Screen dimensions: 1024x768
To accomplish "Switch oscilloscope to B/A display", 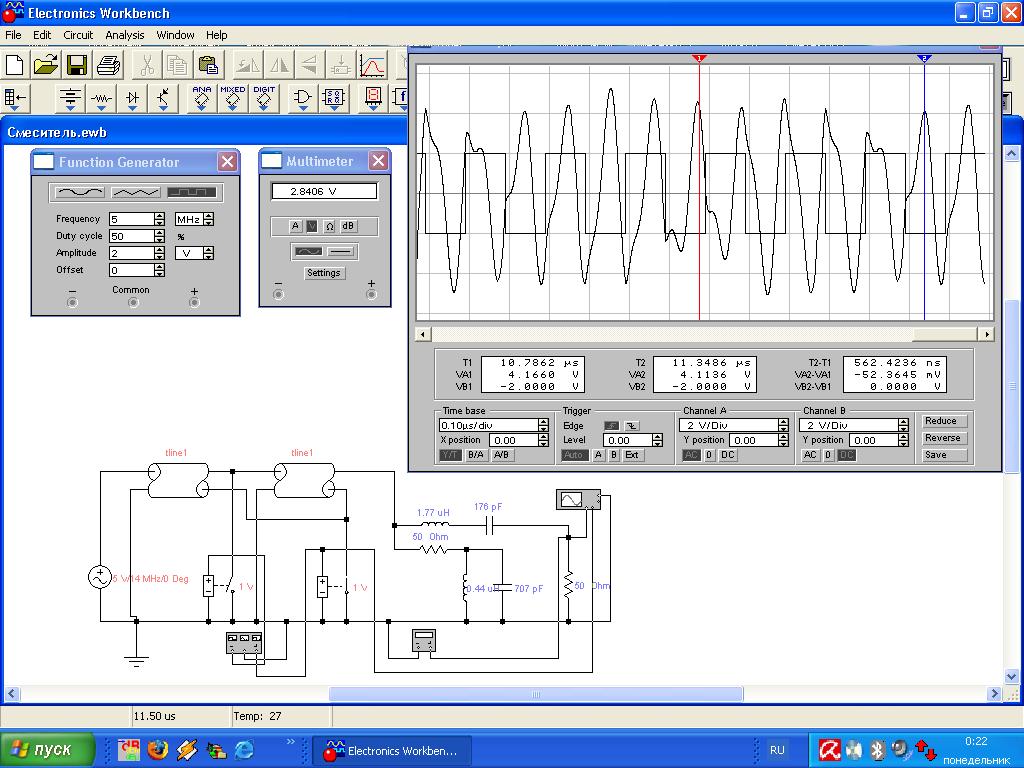I will [475, 455].
